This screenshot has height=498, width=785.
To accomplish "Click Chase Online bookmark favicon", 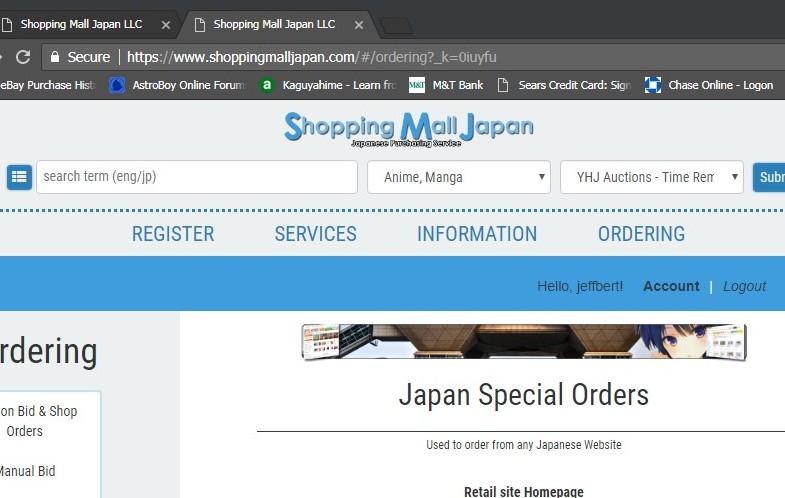I will pyautogui.click(x=653, y=85).
